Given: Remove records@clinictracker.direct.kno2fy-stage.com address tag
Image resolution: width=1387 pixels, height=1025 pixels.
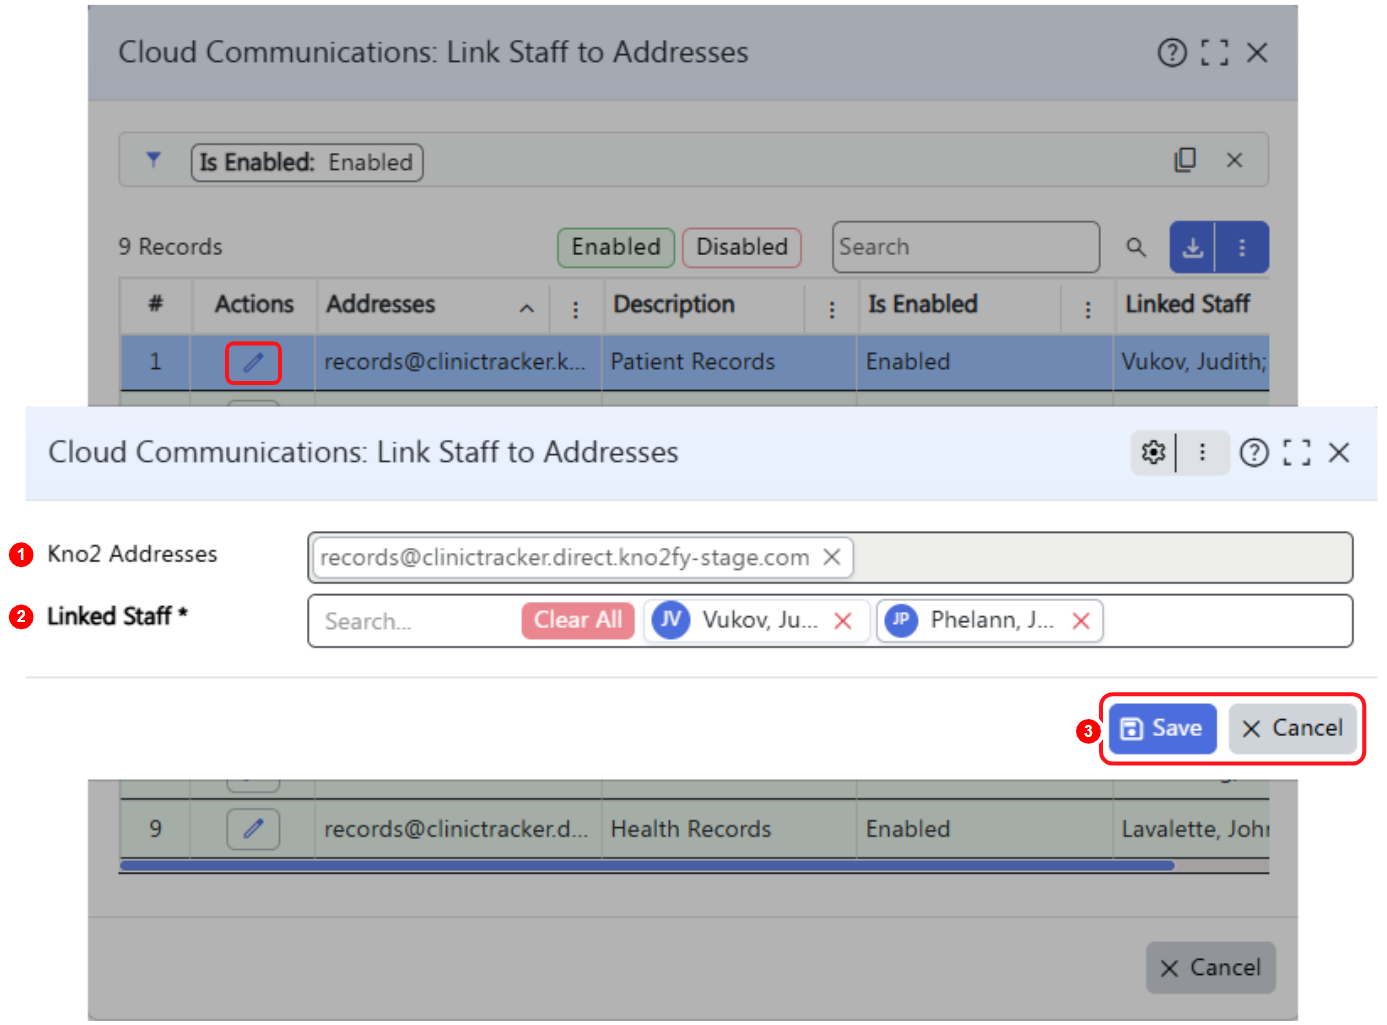Looking at the screenshot, I should [832, 557].
